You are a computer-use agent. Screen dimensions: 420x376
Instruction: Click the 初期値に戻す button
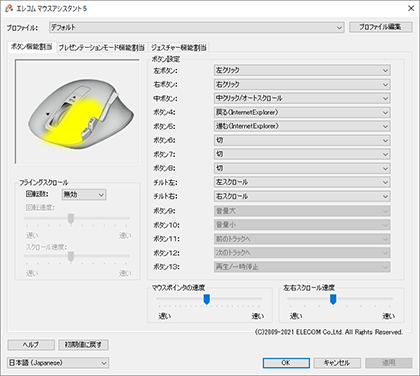83,345
